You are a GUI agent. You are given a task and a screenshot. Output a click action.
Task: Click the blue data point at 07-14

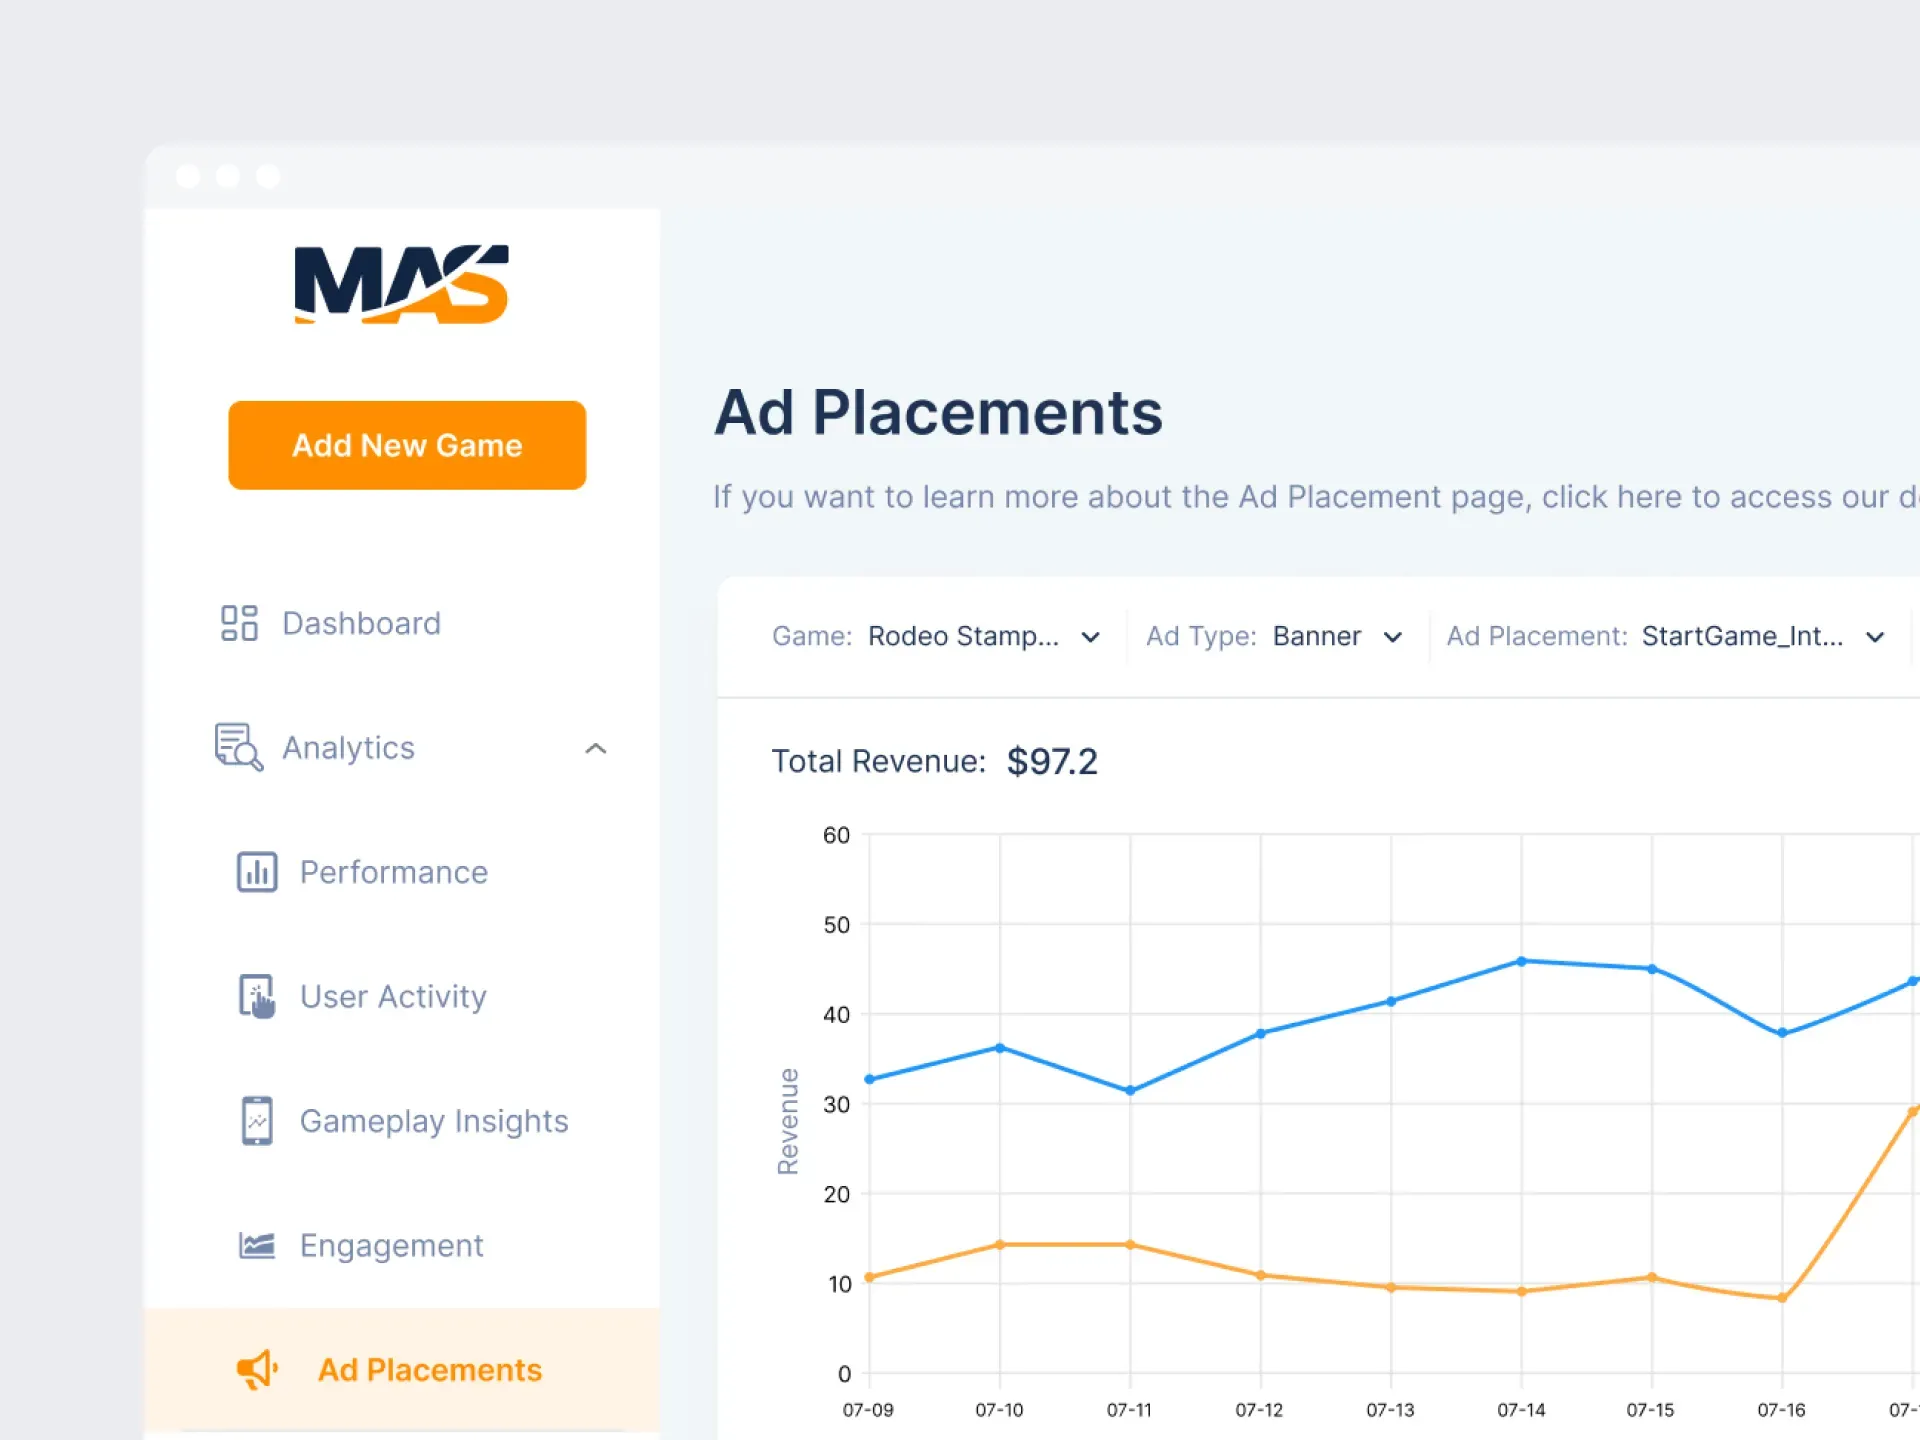[1521, 961]
